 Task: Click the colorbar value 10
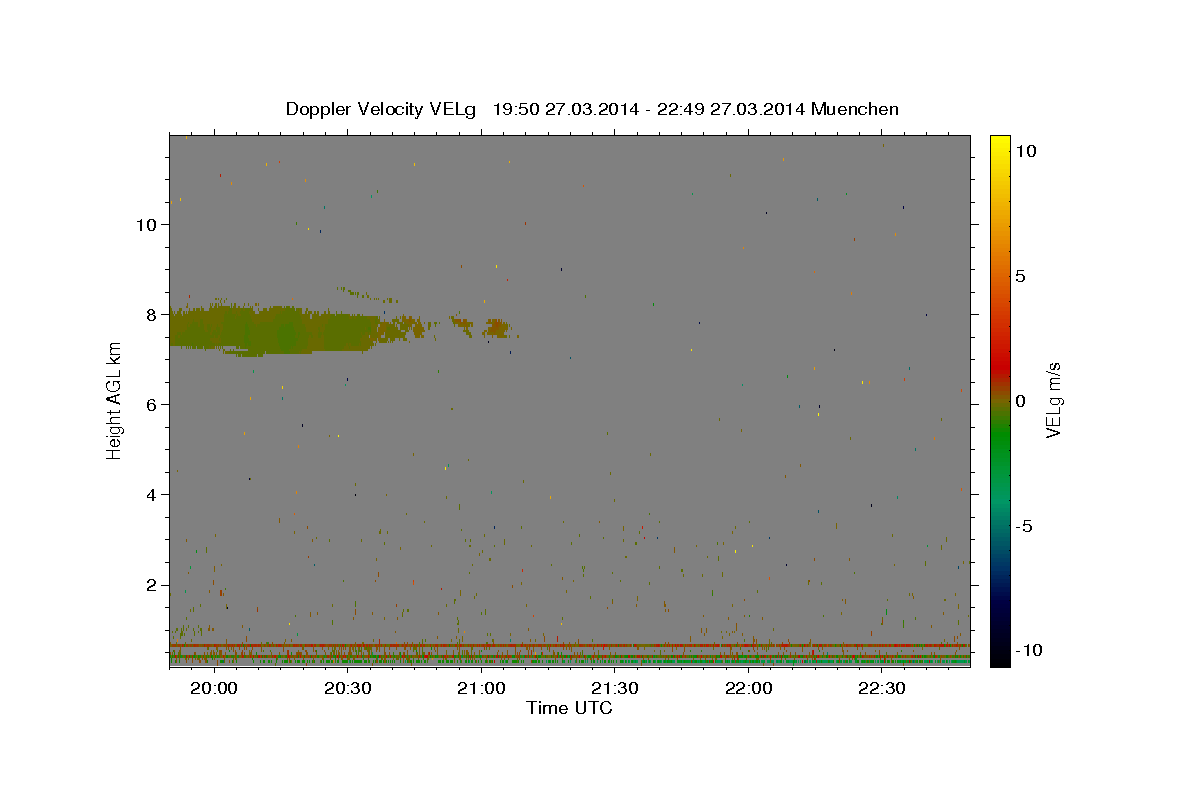pos(1026,150)
